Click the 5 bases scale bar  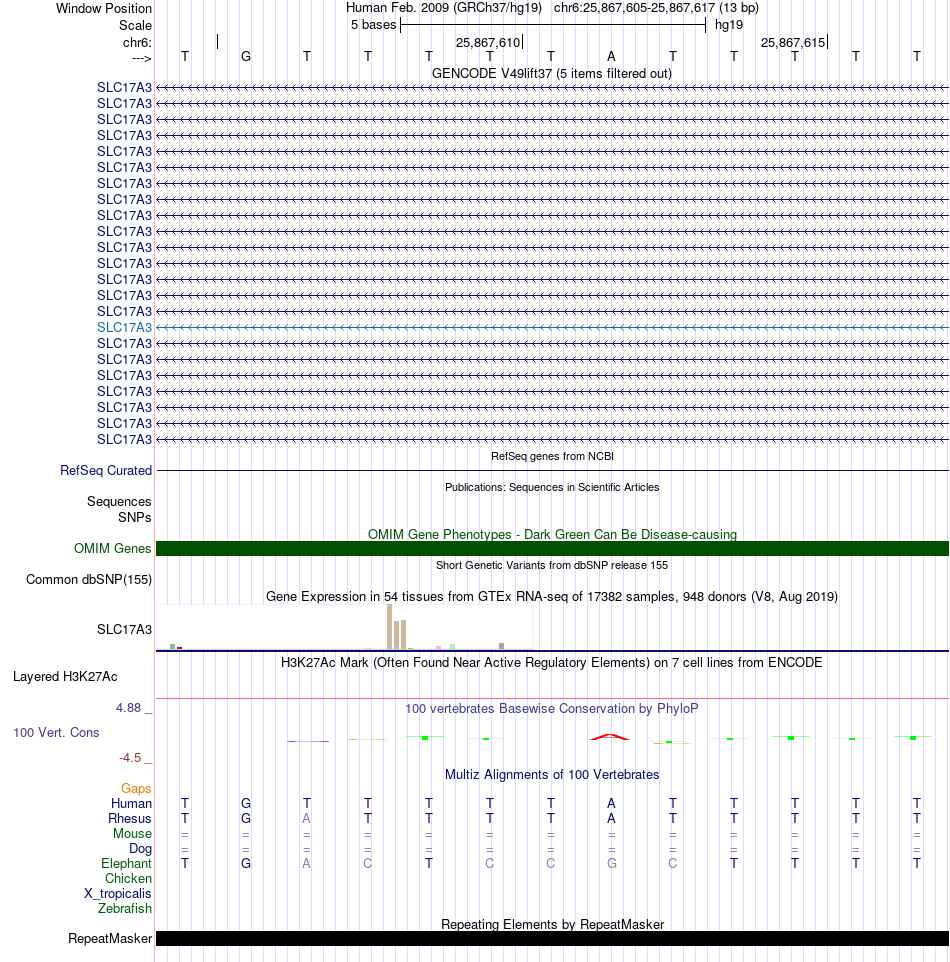click(x=553, y=25)
